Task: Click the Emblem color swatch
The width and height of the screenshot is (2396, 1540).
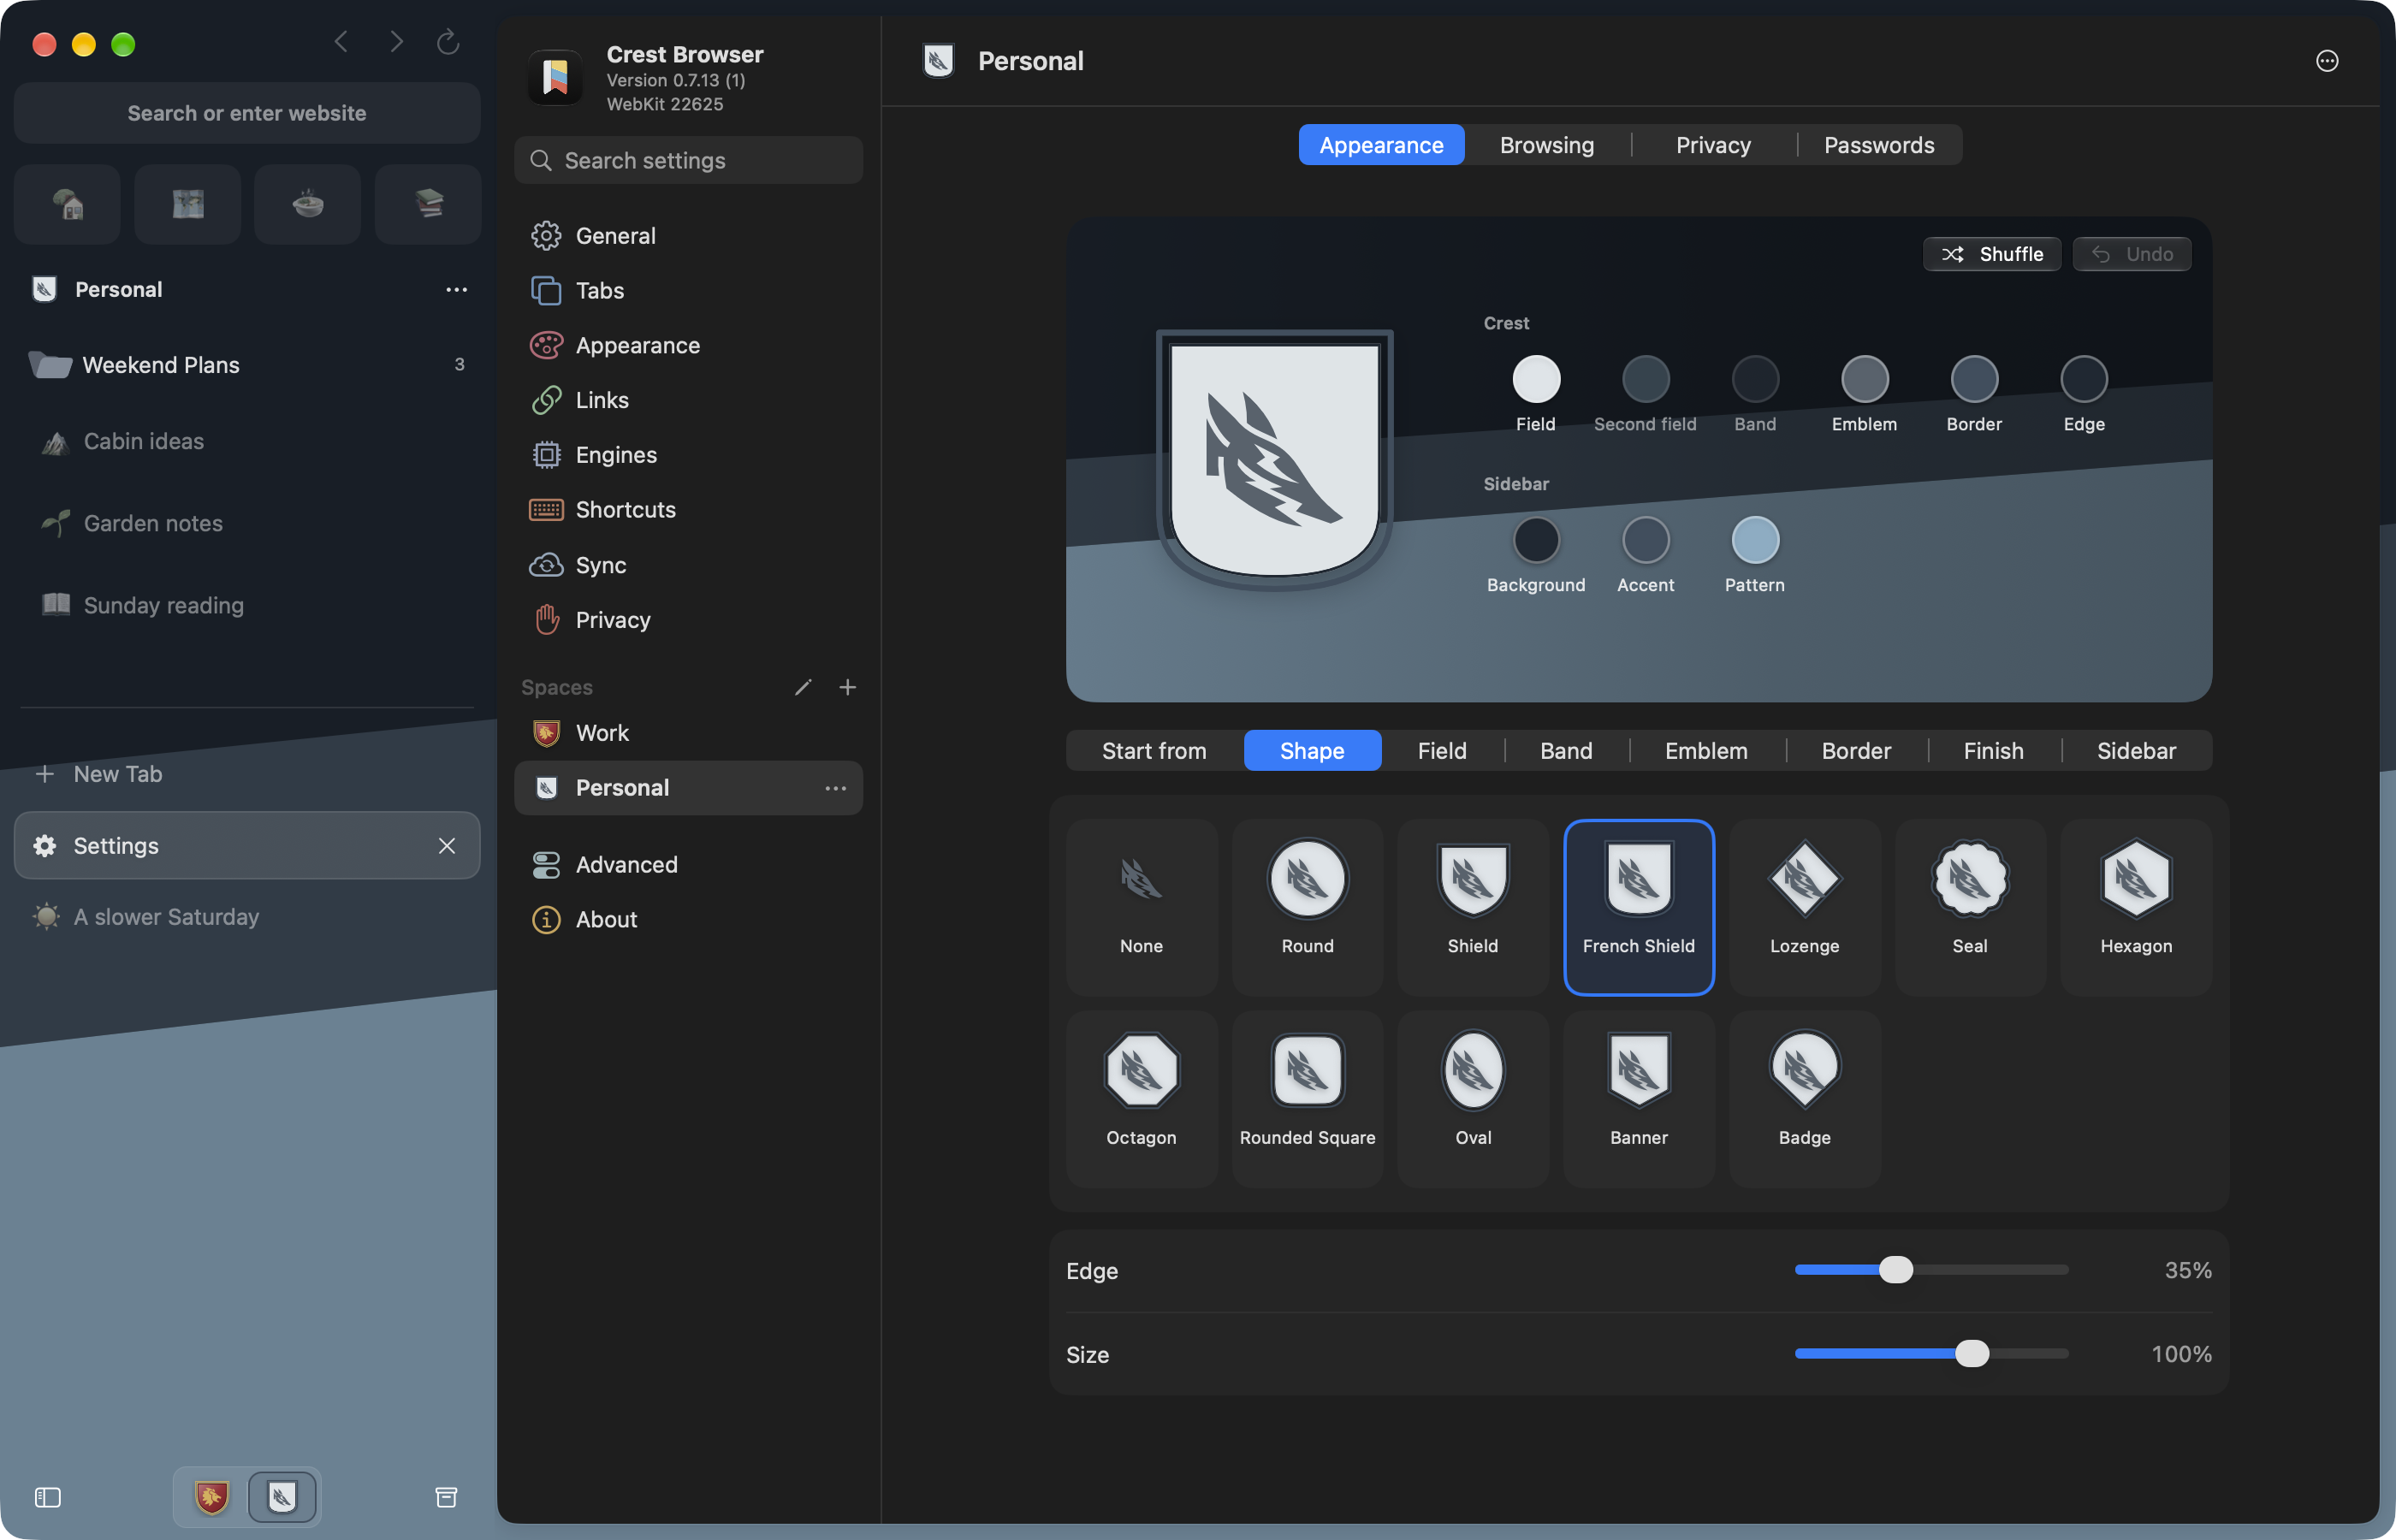Action: (1864, 379)
